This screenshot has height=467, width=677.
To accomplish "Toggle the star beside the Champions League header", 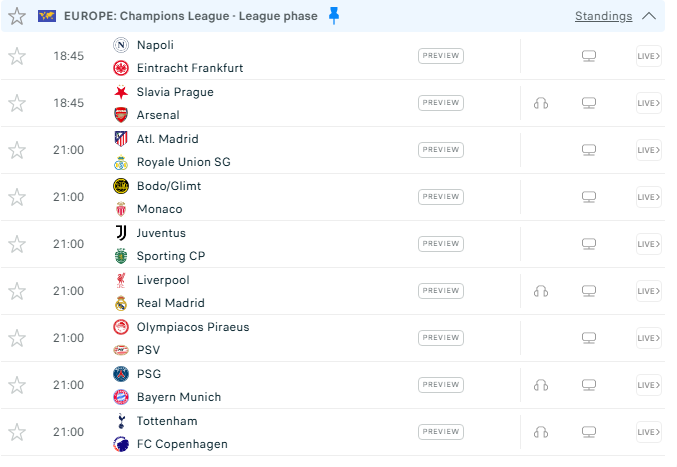I will click(16, 16).
